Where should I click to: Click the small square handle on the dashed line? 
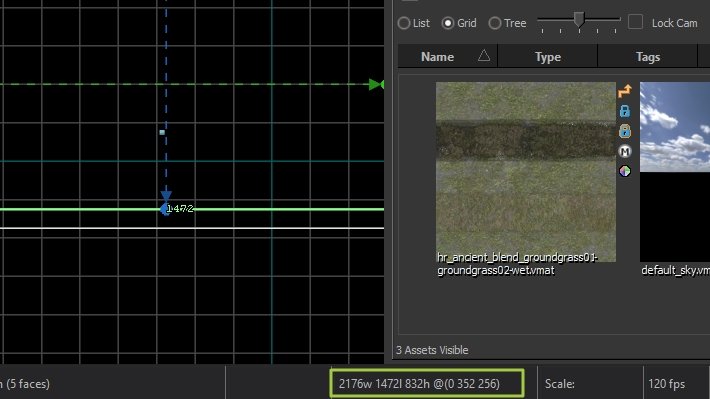162,132
